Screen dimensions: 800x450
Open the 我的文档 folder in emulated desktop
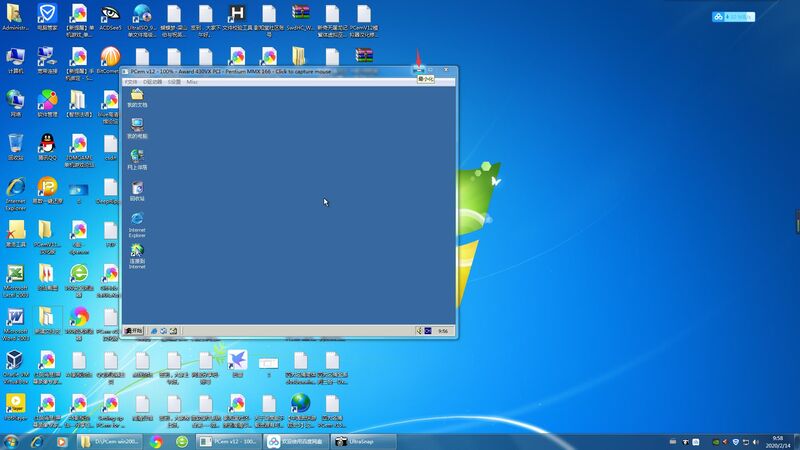136,95
